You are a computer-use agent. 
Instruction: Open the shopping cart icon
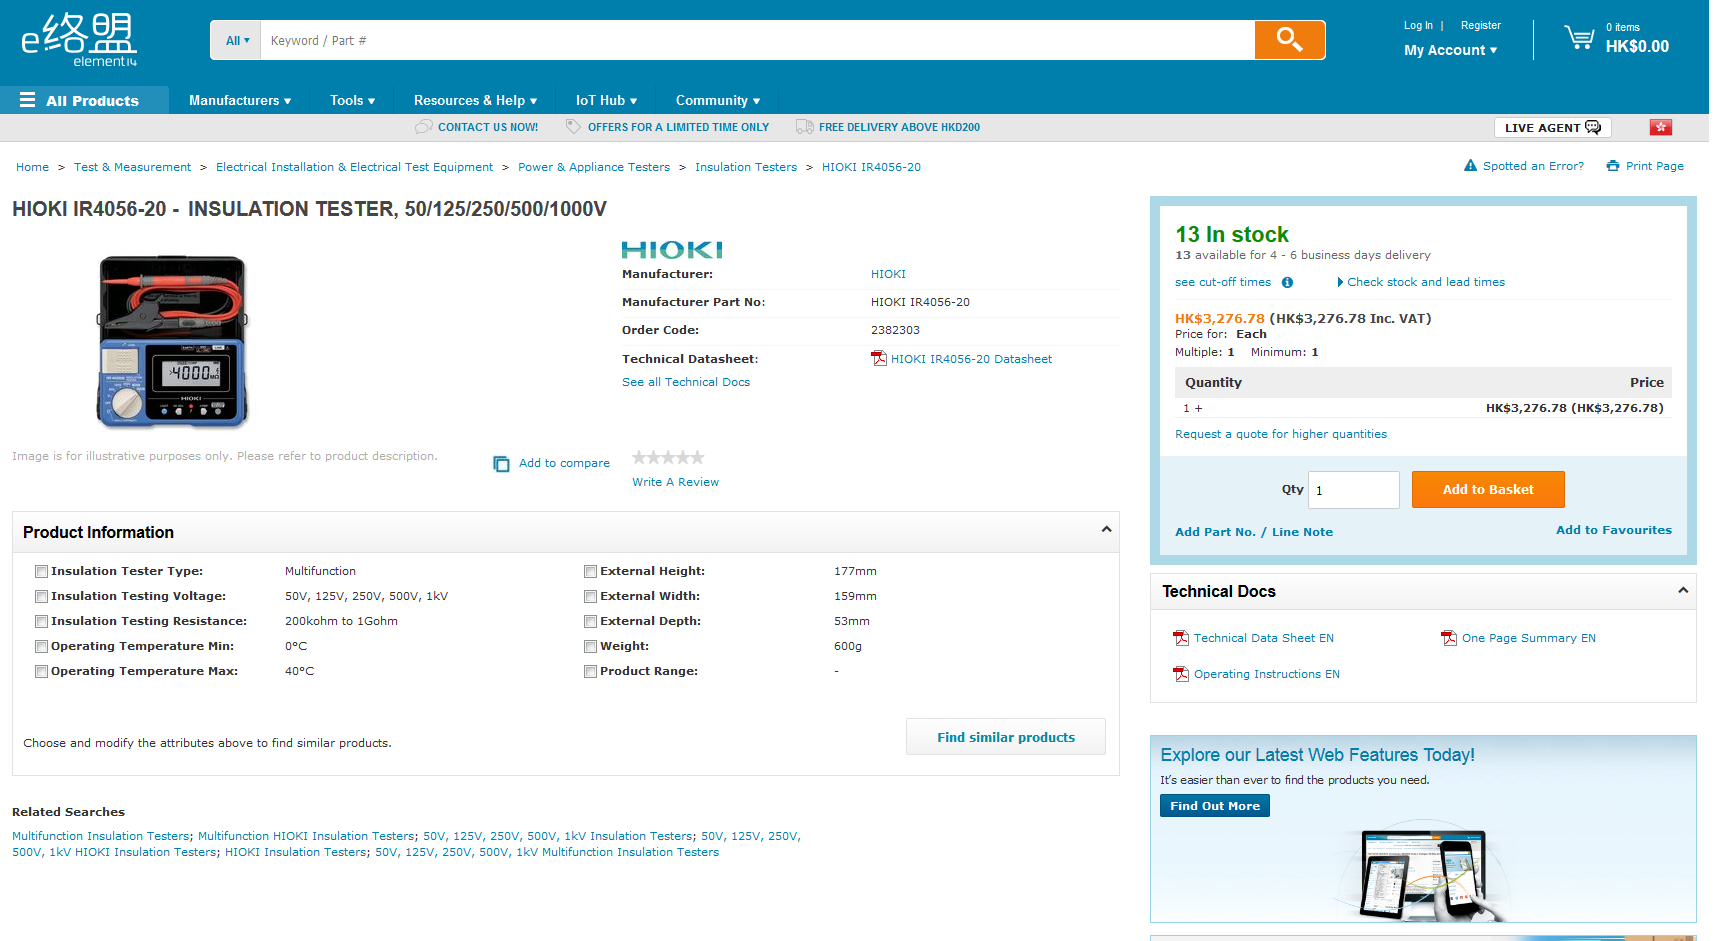(x=1579, y=38)
